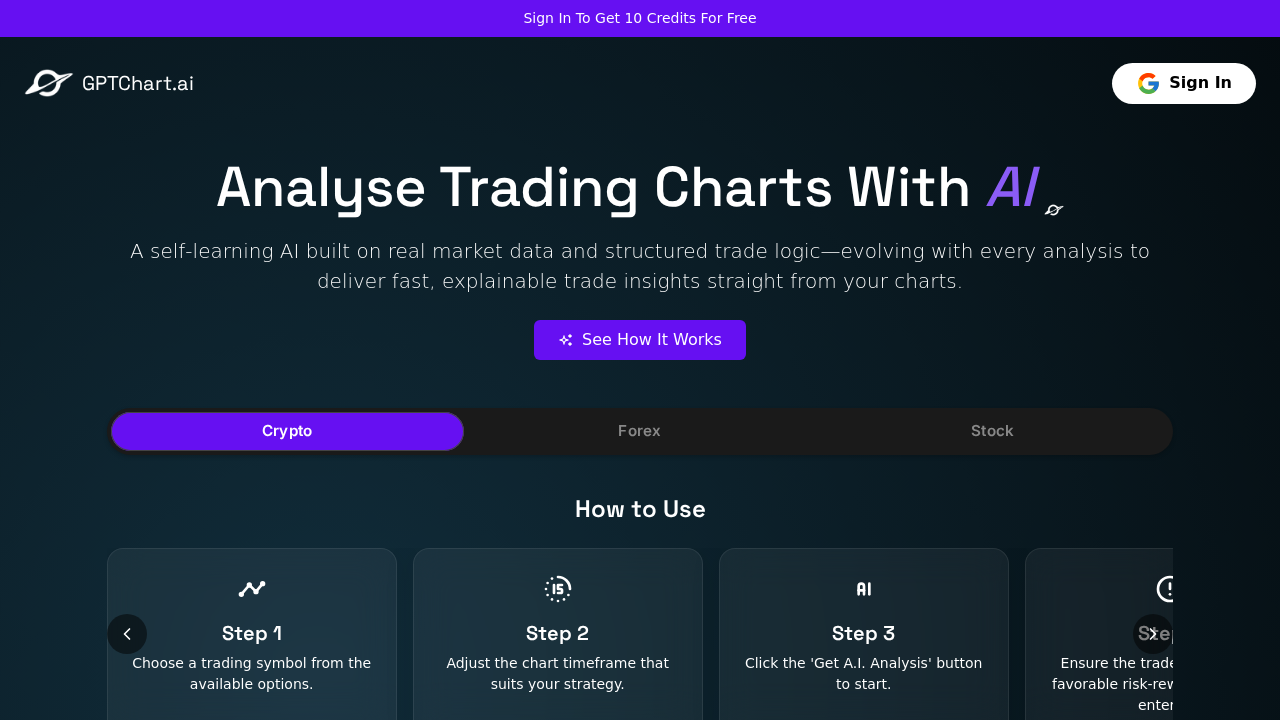
Task: Click the AI icon above Step 3
Action: (x=863, y=589)
